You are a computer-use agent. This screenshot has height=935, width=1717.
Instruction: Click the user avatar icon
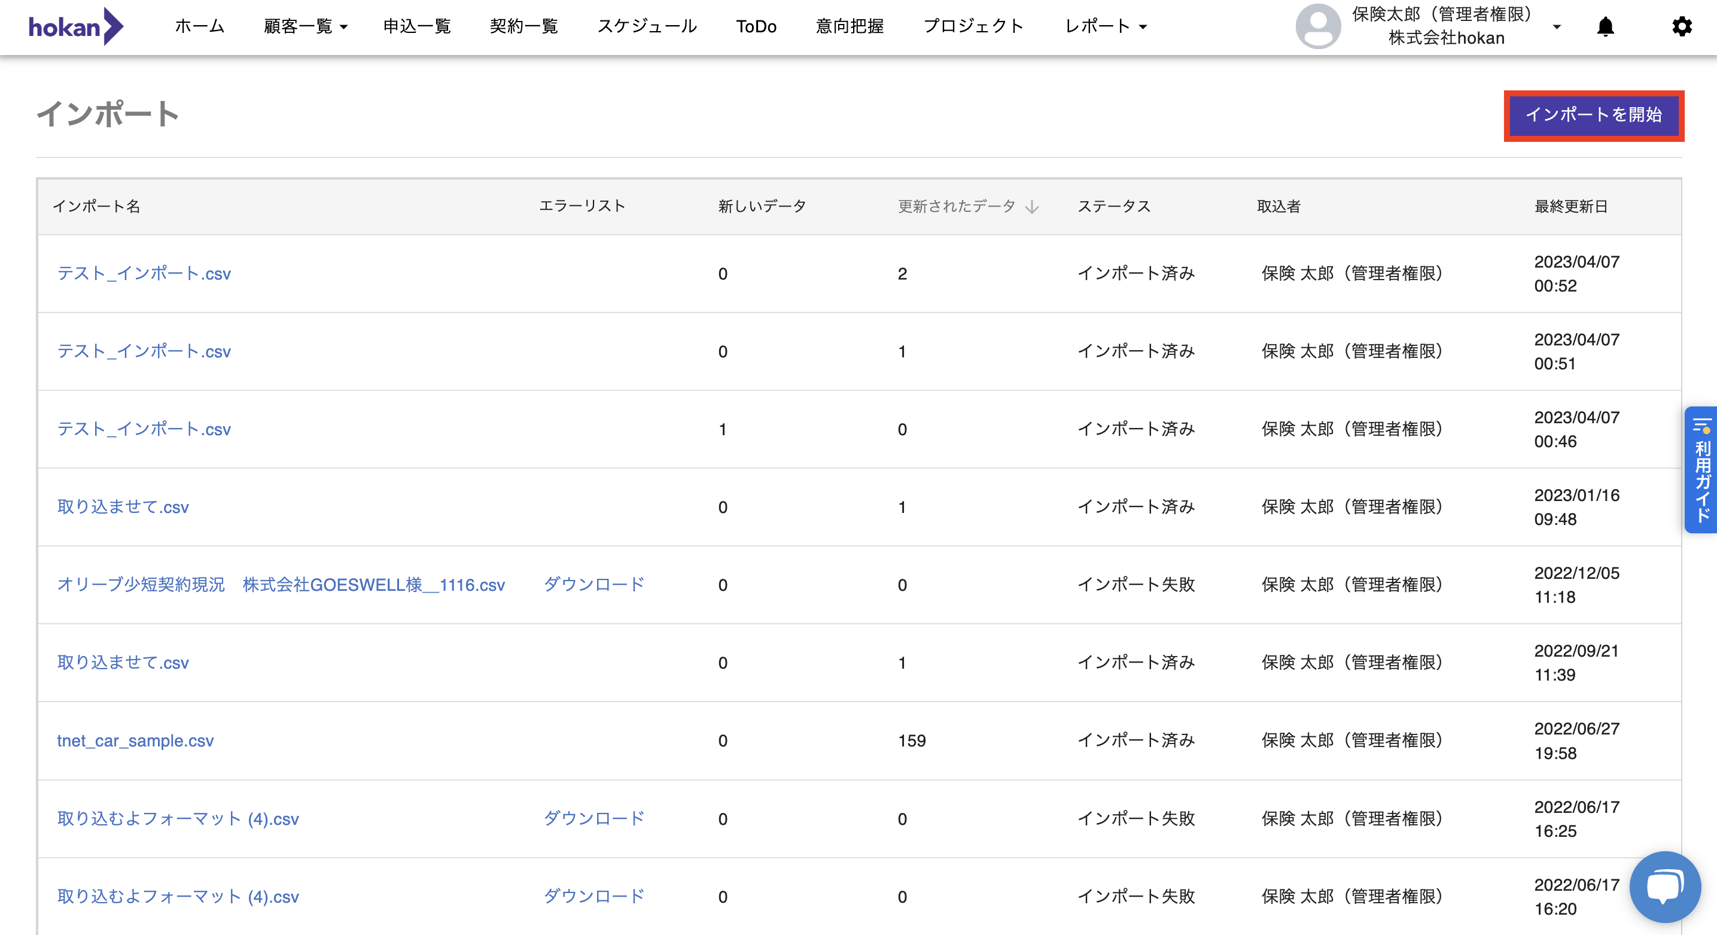1317,27
